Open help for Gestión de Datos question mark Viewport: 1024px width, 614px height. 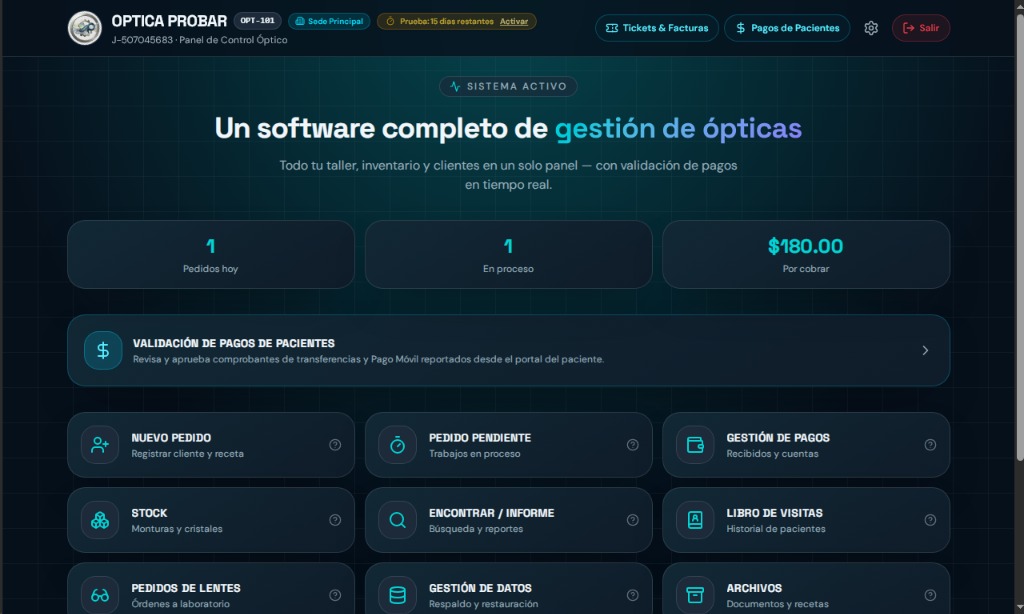click(x=632, y=595)
